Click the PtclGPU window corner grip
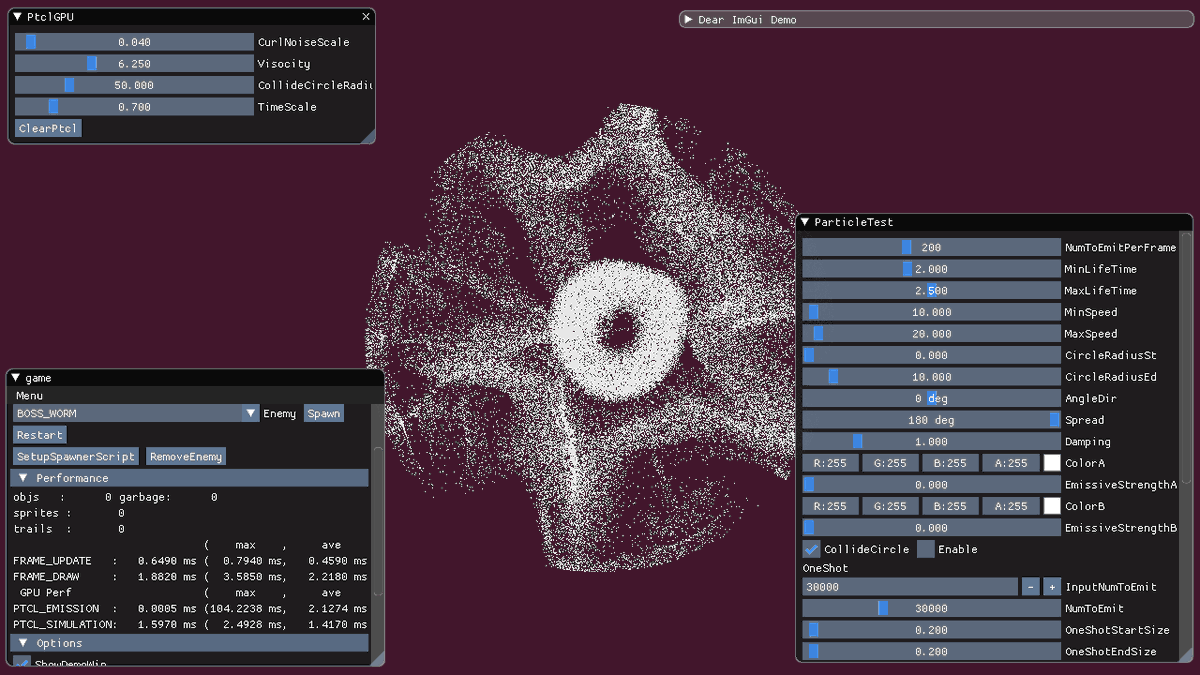This screenshot has height=675, width=1200. pyautogui.click(x=368, y=136)
